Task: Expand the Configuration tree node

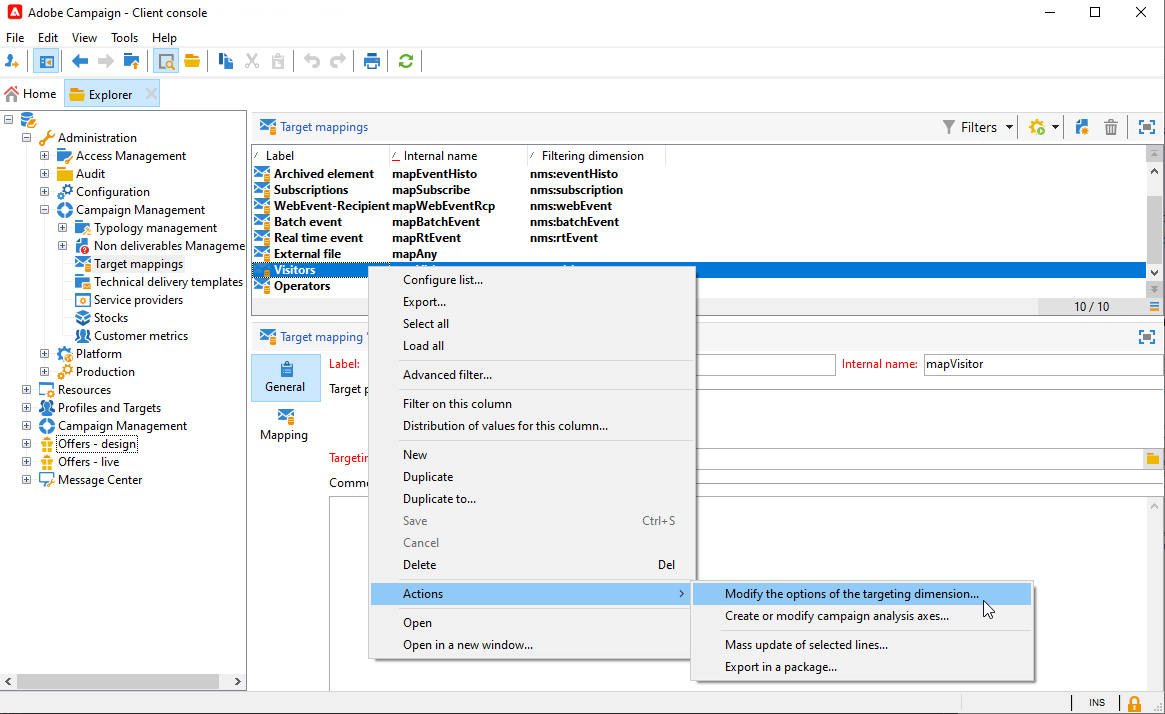Action: (x=45, y=192)
